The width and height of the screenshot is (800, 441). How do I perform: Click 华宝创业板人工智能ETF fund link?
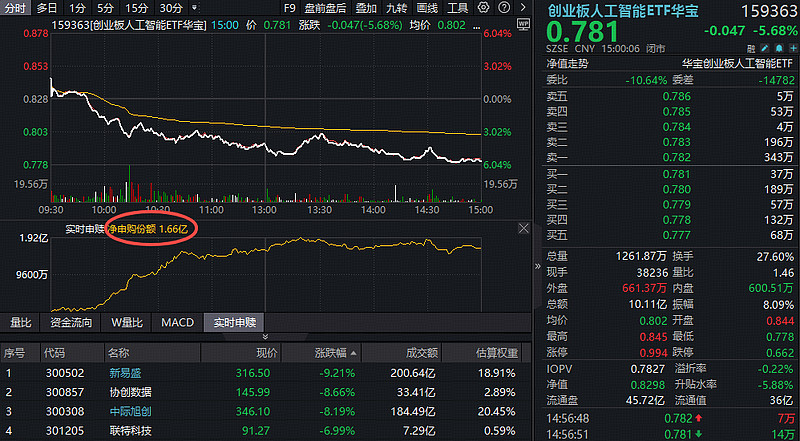(739, 64)
